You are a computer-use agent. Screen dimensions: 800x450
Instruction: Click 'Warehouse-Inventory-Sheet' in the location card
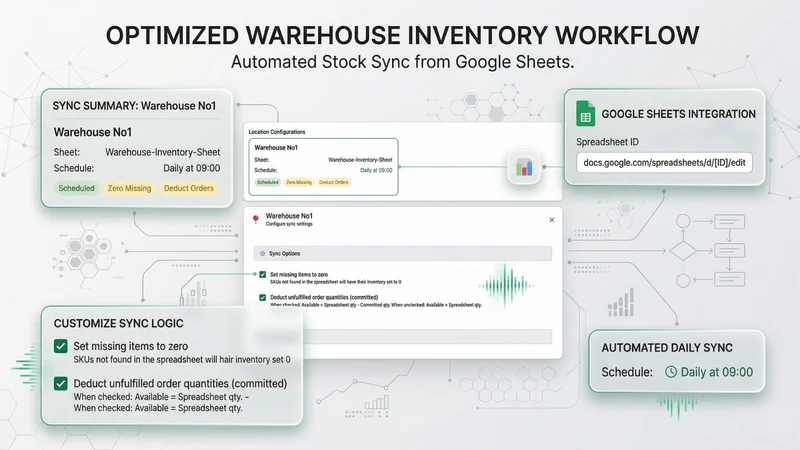coord(360,160)
